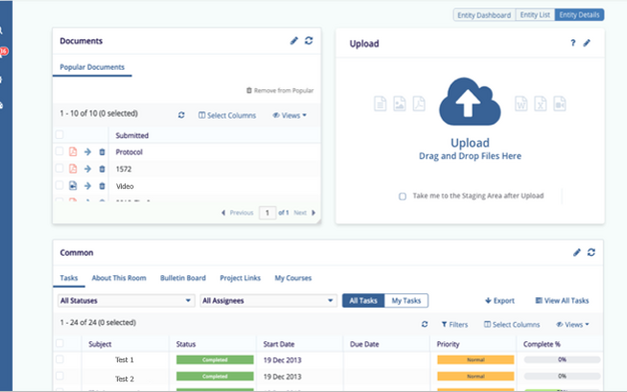This screenshot has height=392, width=627.
Task: Open Upload panel help question mark
Action: pyautogui.click(x=573, y=43)
